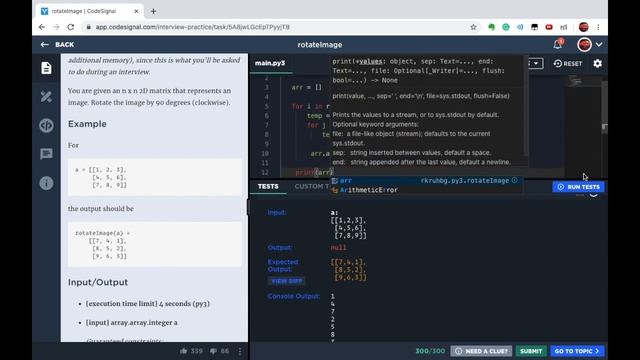Image resolution: width=640 pixels, height=360 pixels.
Task: Close the rotateImage browser tab
Action: [x=136, y=11]
